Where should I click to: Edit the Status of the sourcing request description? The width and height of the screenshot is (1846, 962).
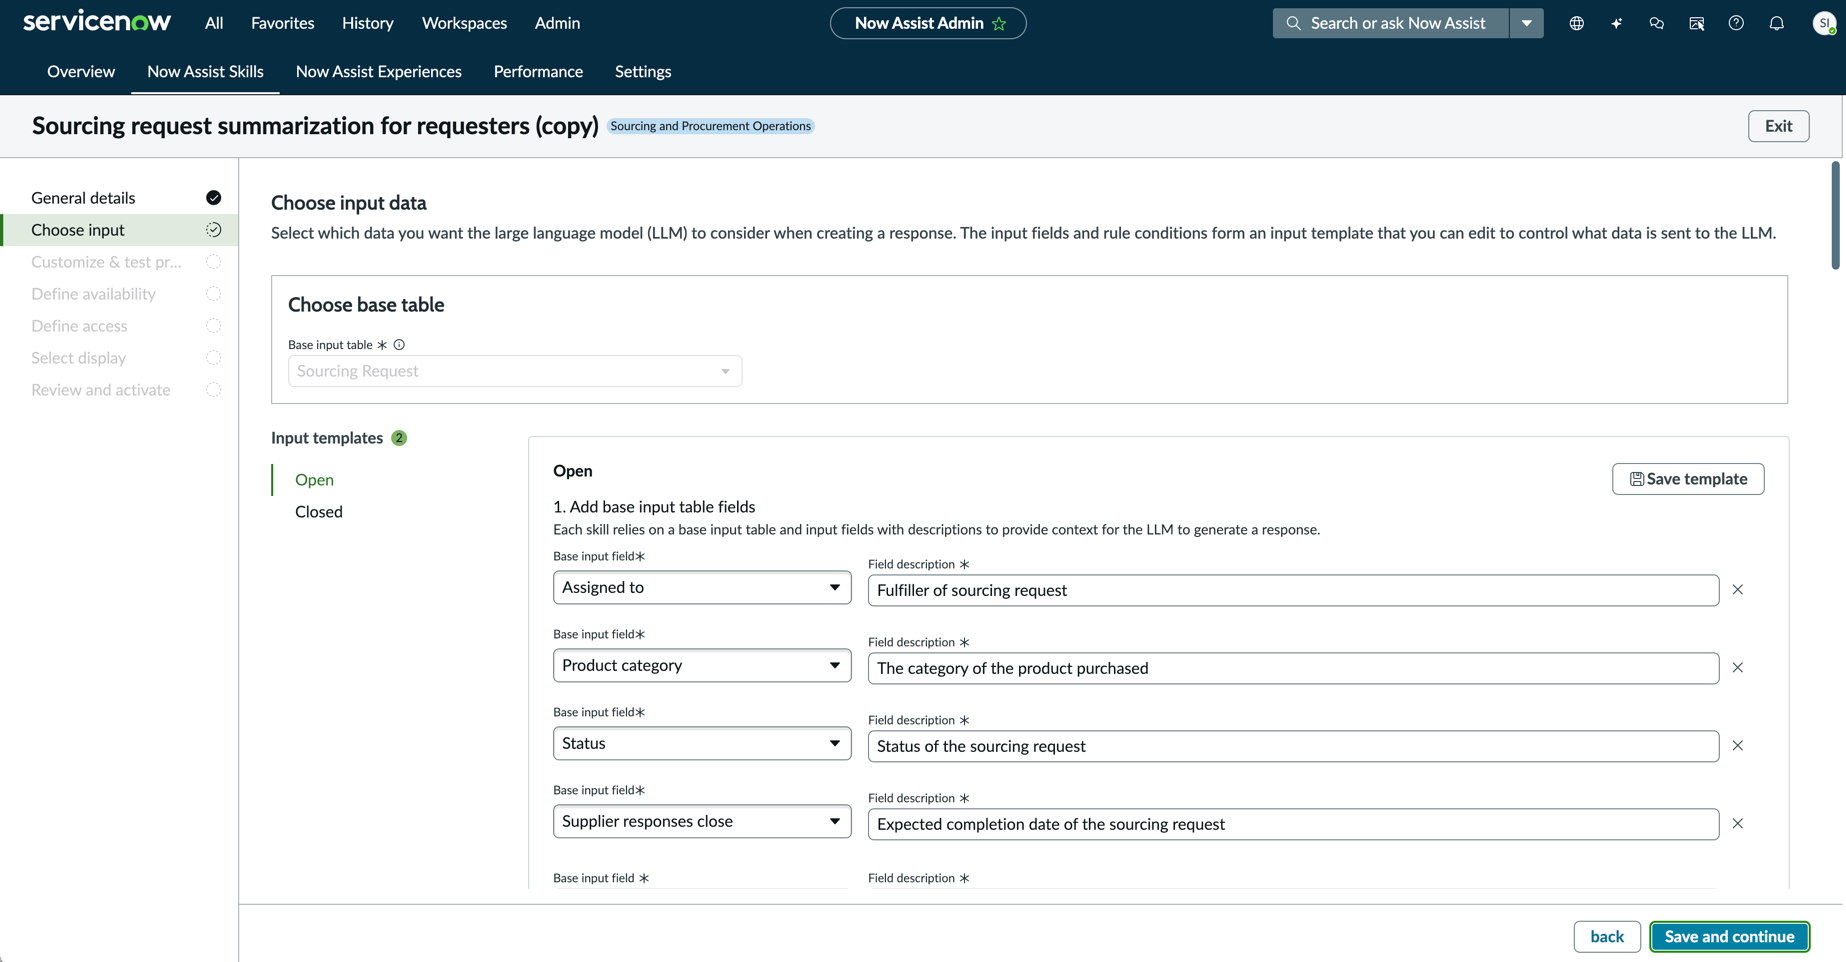click(1293, 746)
